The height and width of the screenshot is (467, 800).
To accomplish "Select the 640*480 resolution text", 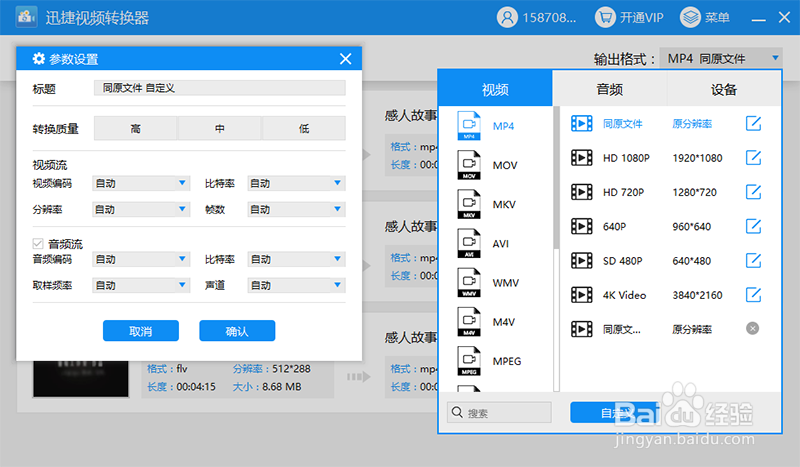I will pyautogui.click(x=692, y=261).
